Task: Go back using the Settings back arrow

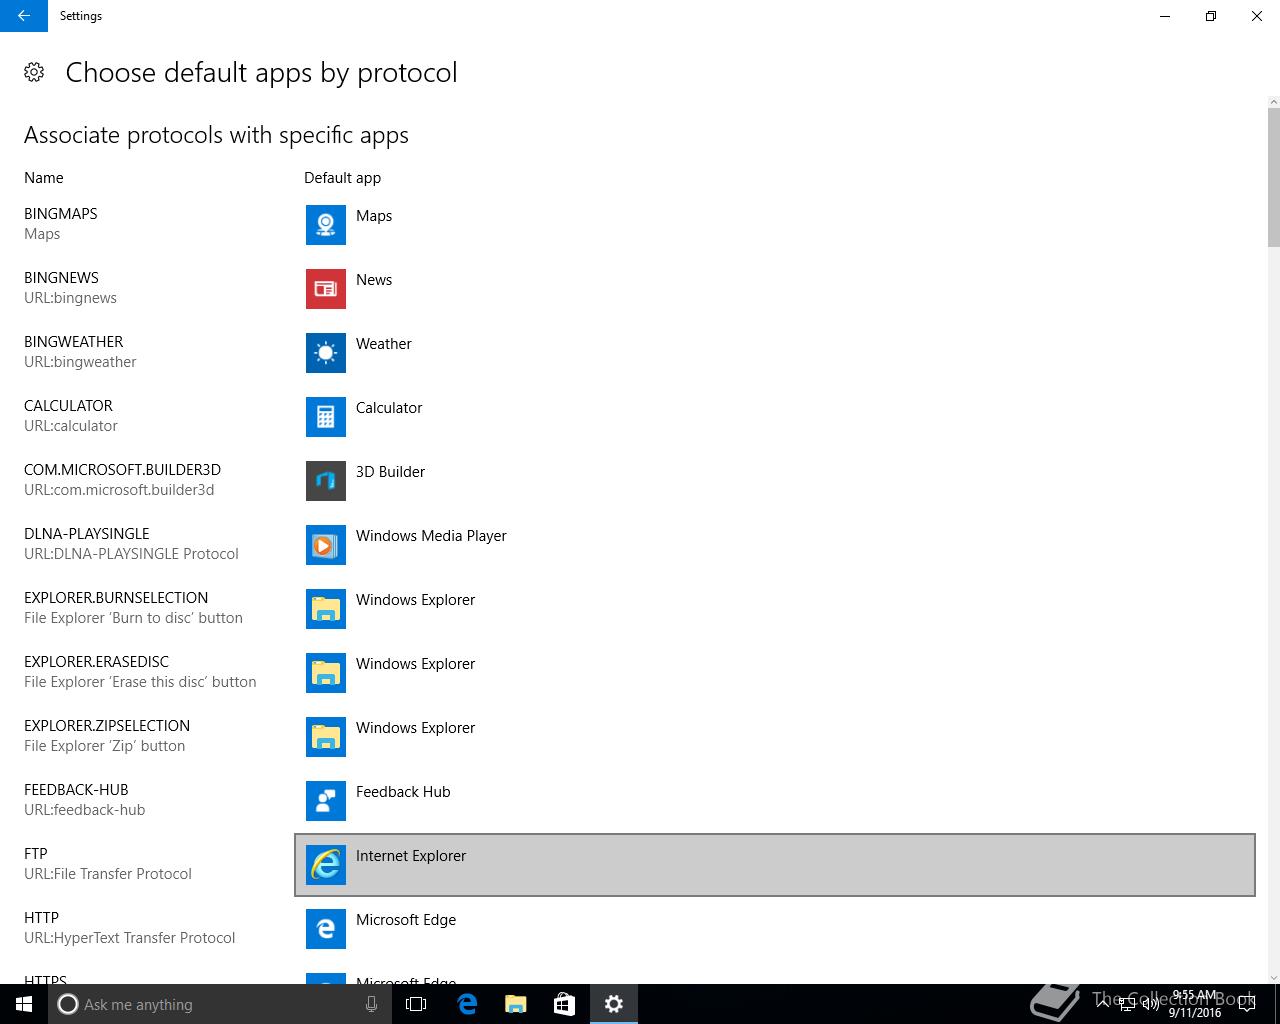Action: (24, 16)
